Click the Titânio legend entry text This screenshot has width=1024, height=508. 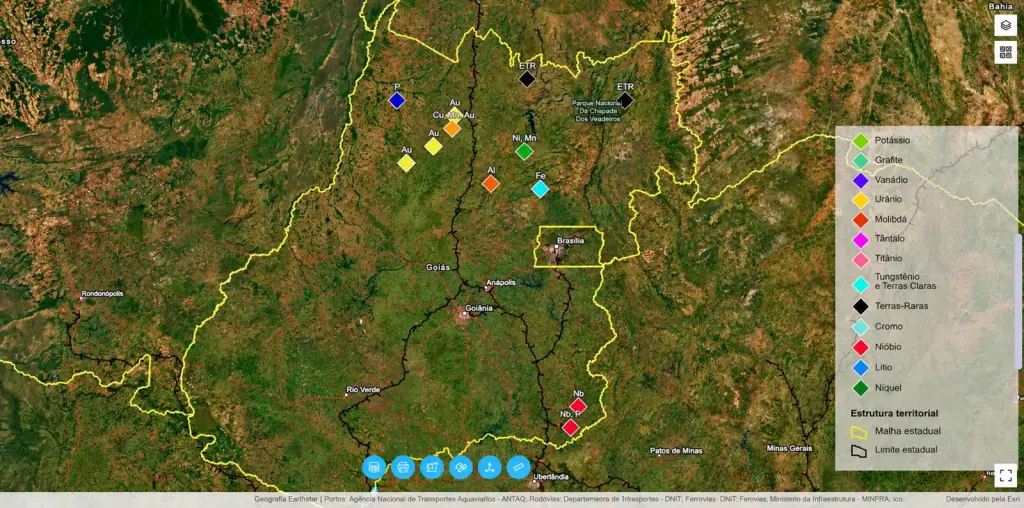pos(888,259)
